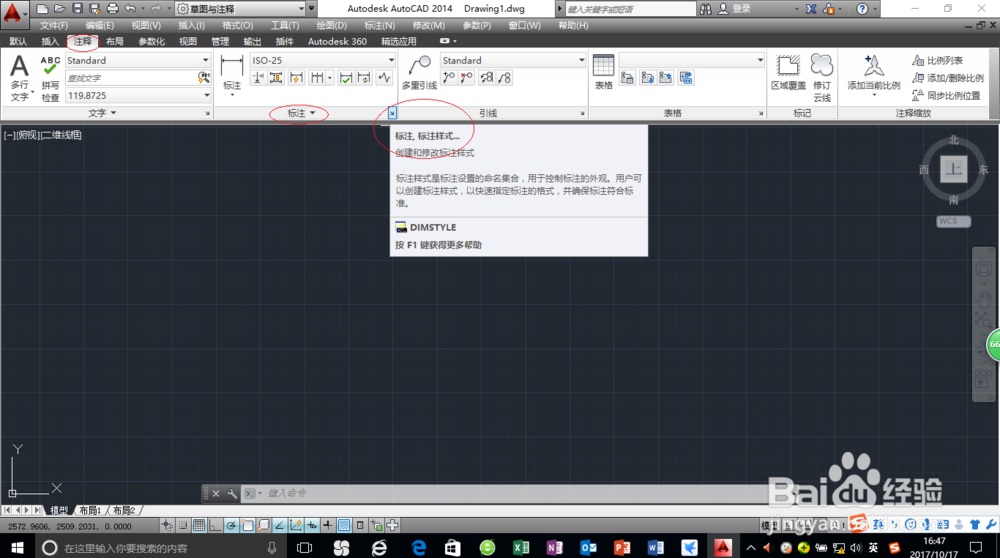Expand the 文字 panel title
This screenshot has height=558, width=1000.
tap(102, 113)
